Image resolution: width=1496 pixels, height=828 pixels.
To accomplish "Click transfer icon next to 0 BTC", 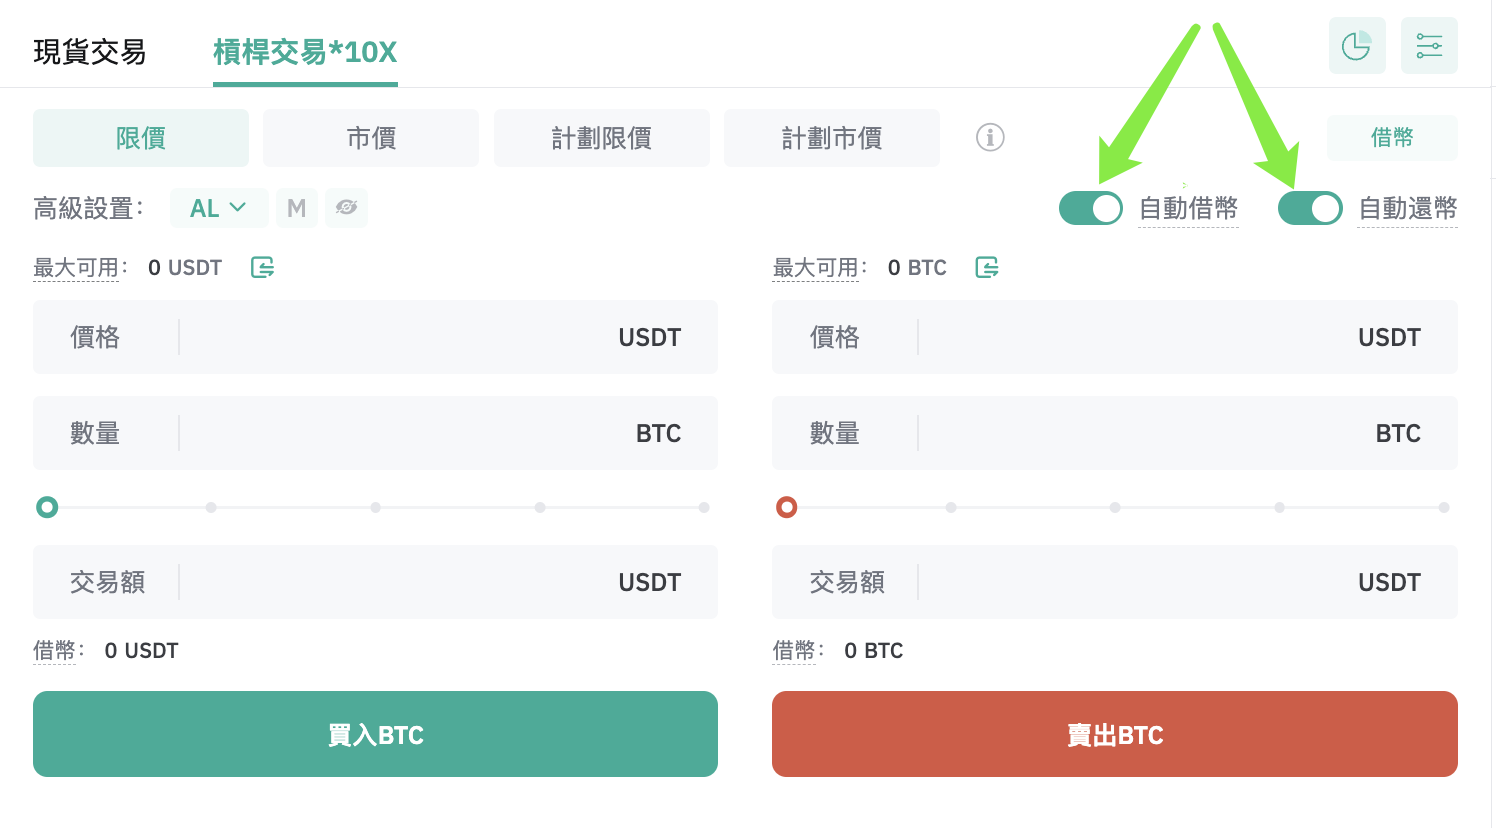I will click(x=987, y=267).
